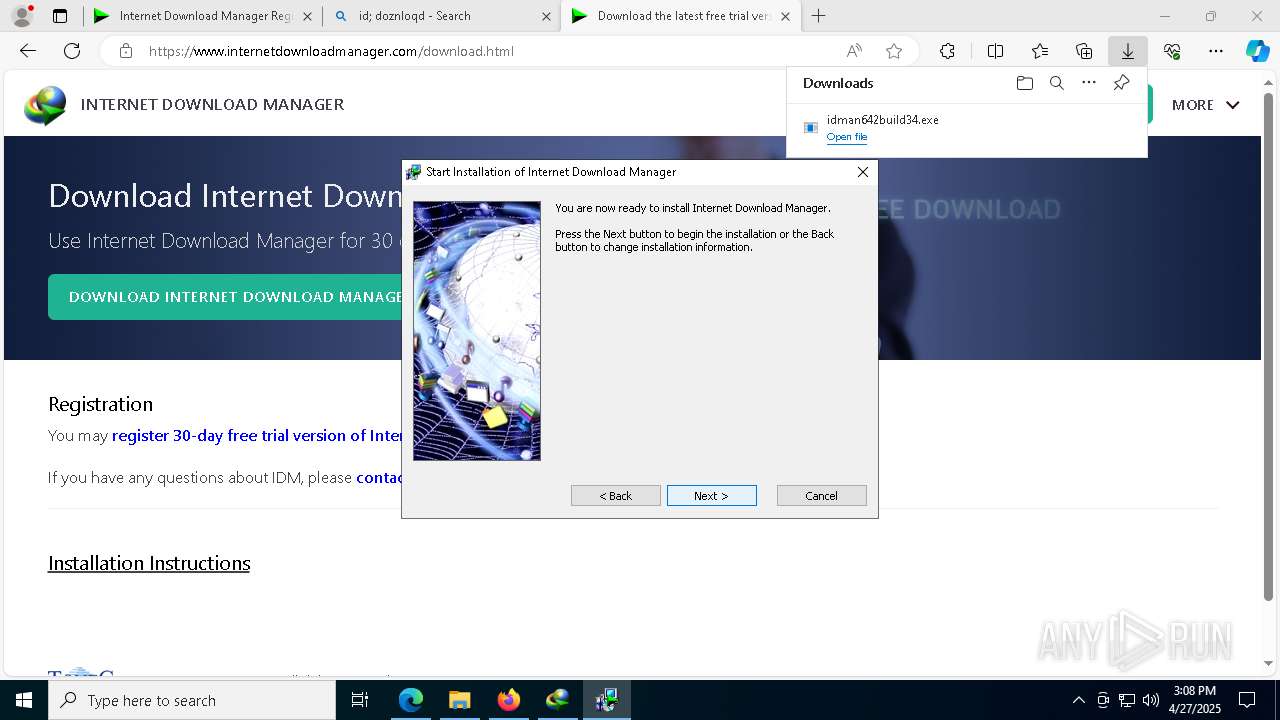Viewport: 1280px width, 720px height.
Task: Search downloads with magnifier icon
Action: [x=1056, y=83]
